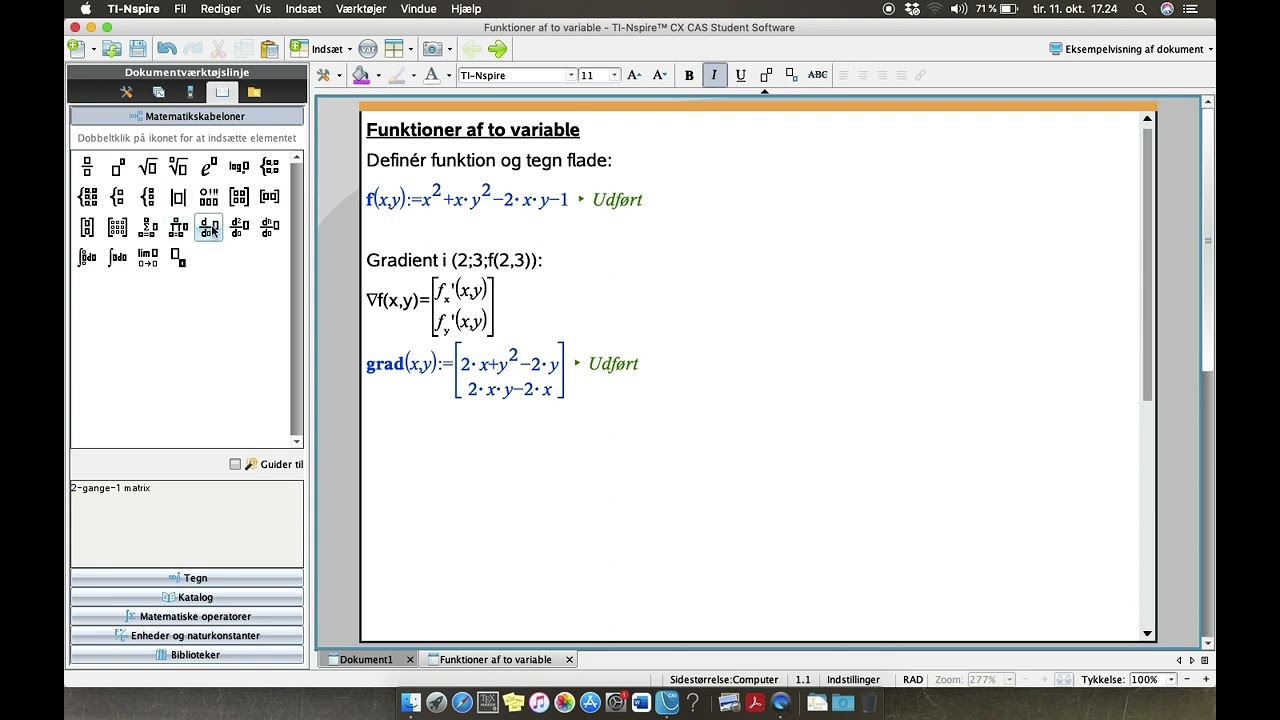
Task: Toggle superscript formatting
Action: point(766,75)
